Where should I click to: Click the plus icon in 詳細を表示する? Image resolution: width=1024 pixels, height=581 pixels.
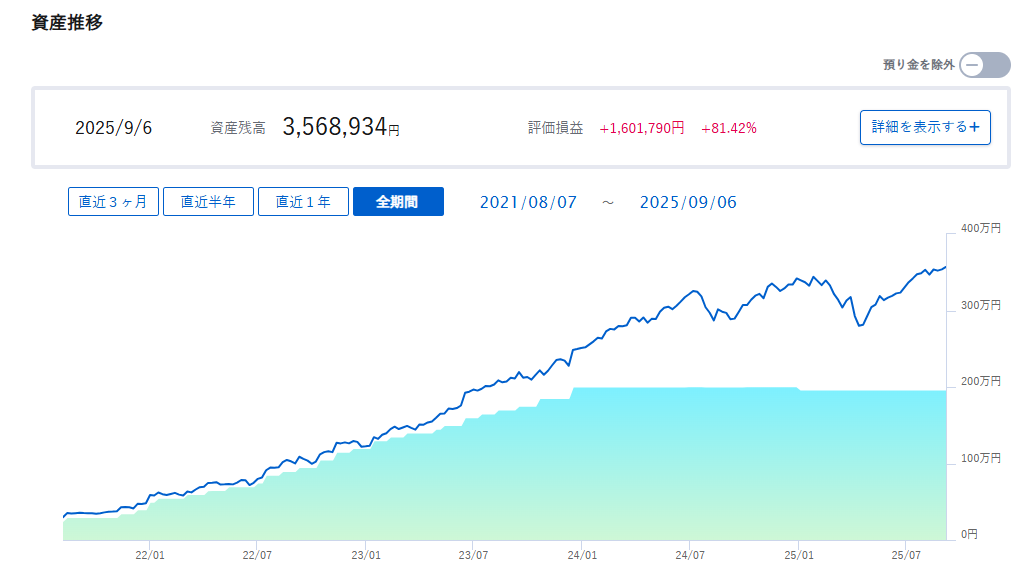tap(974, 127)
